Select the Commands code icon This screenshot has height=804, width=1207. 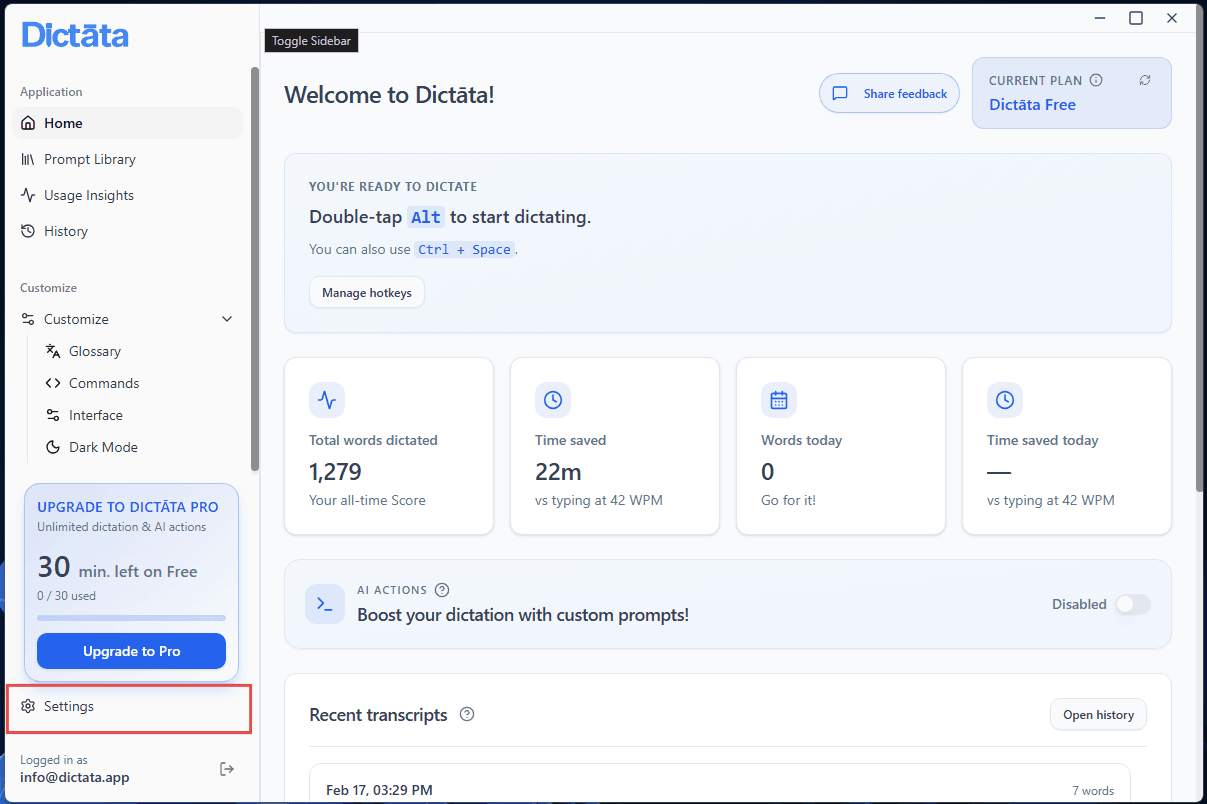coord(53,383)
